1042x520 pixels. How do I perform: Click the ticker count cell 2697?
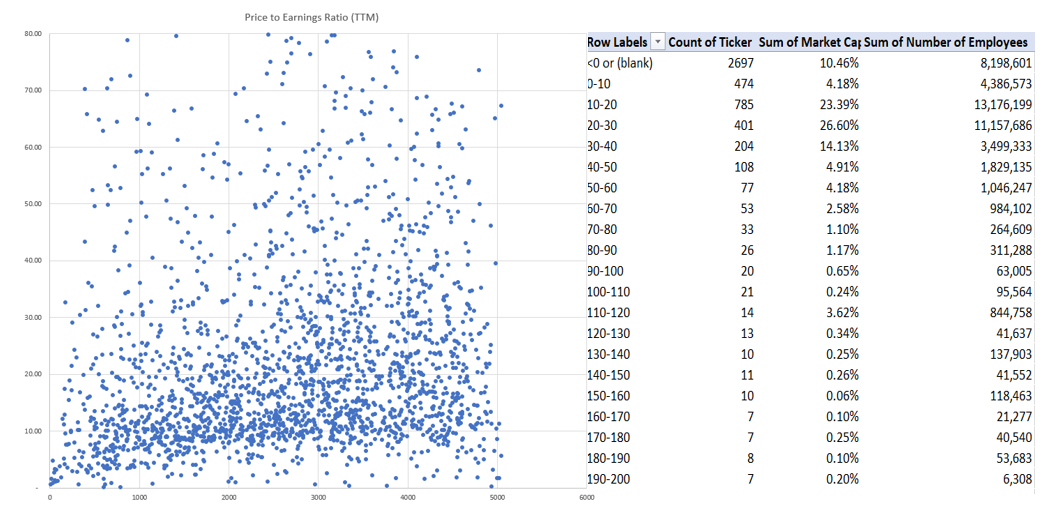point(741,63)
